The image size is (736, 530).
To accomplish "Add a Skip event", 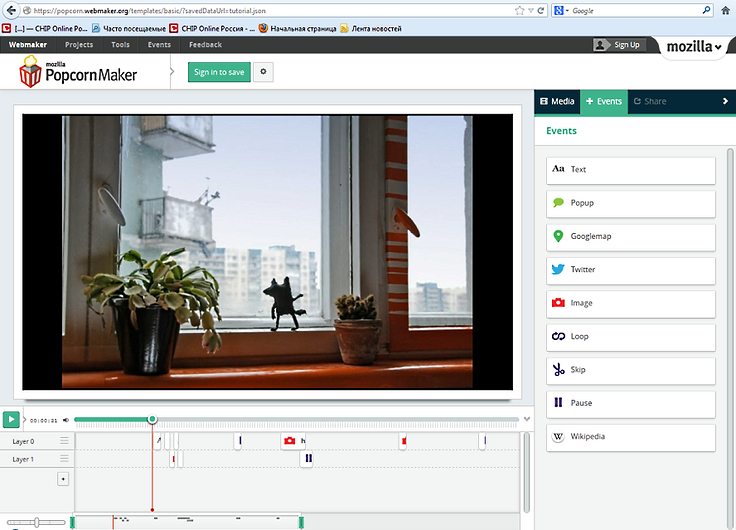I will point(631,370).
